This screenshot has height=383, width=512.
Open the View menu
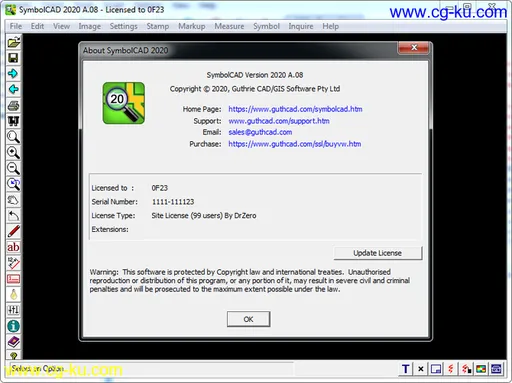61,26
